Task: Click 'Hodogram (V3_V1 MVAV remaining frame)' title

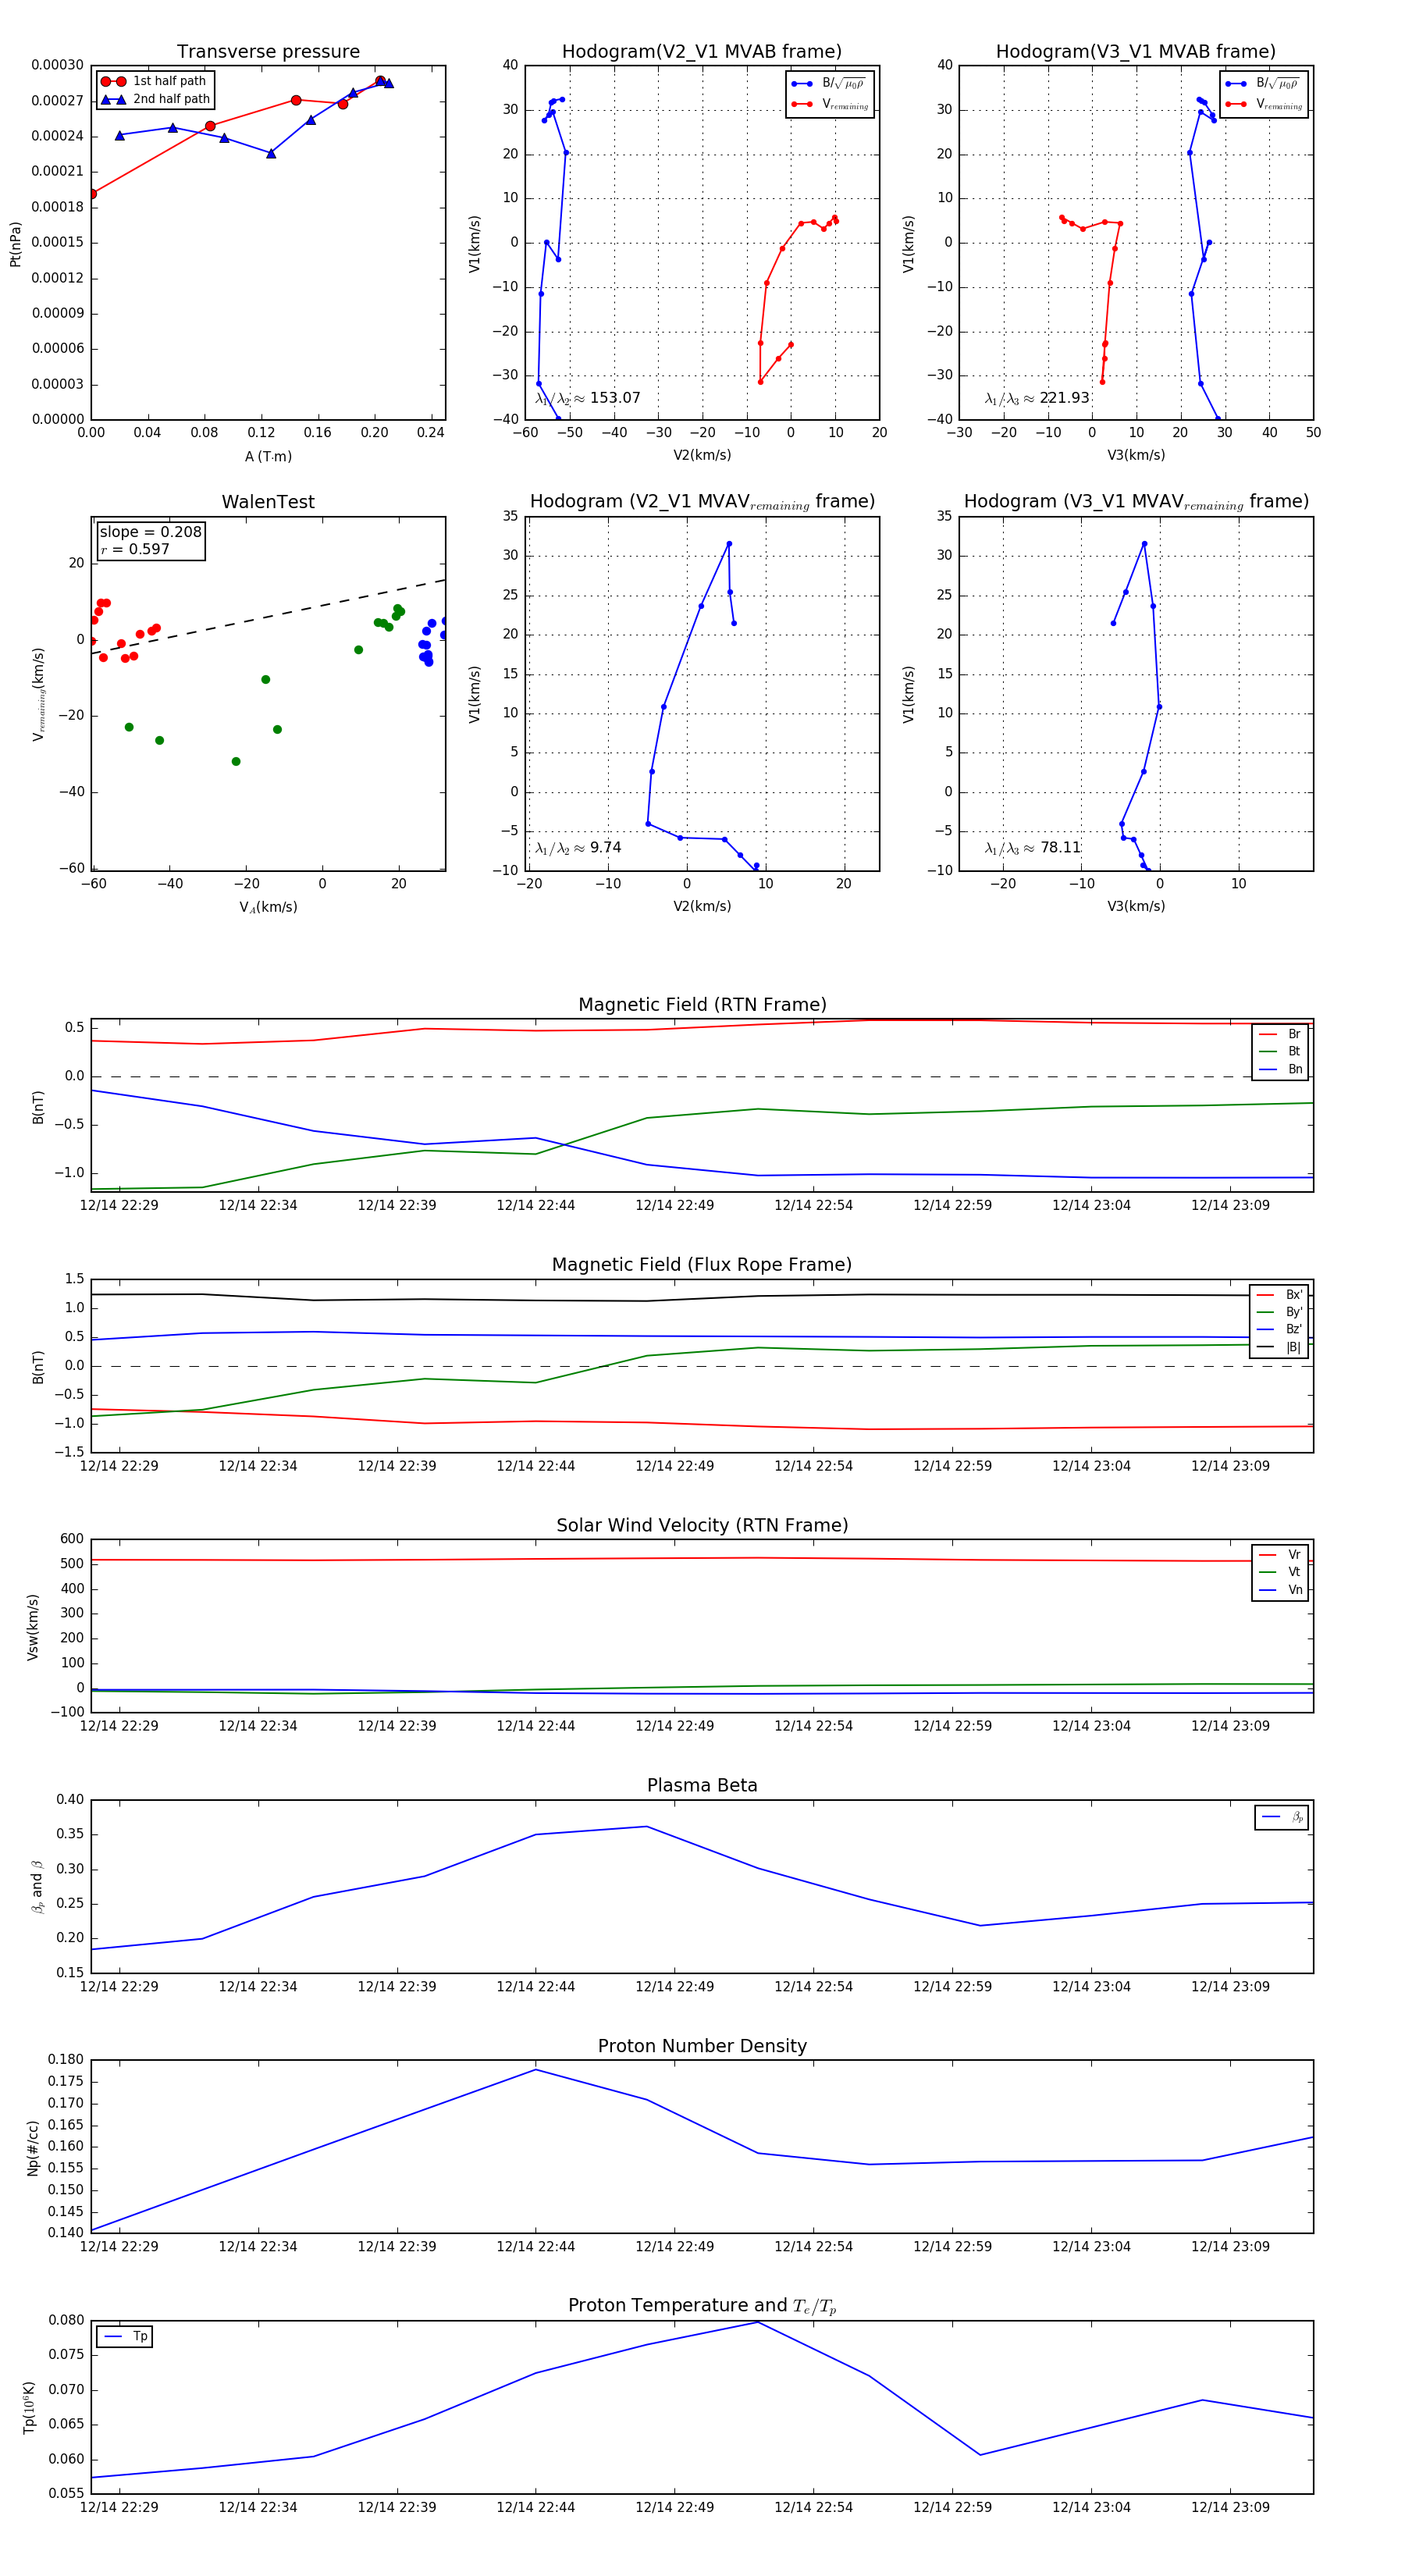Action: (x=1136, y=502)
